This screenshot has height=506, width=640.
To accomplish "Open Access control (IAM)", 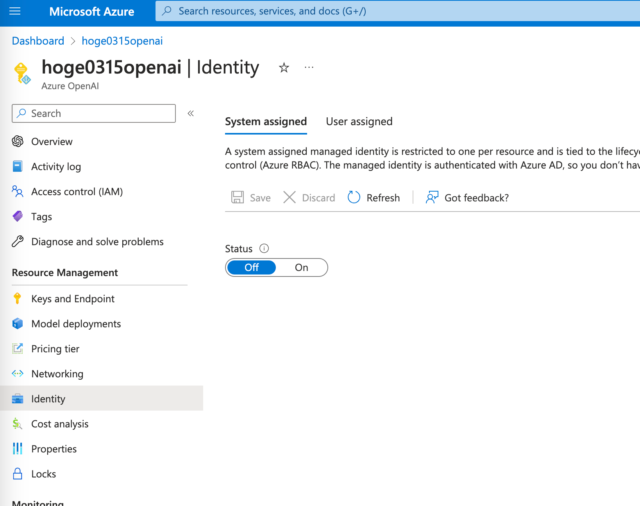I will (x=77, y=191).
